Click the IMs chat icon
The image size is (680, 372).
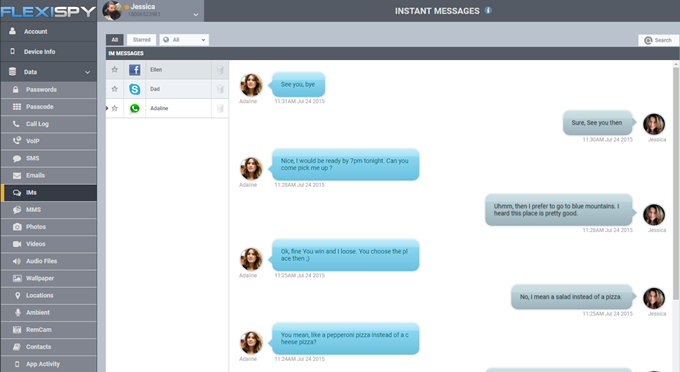coord(16,193)
